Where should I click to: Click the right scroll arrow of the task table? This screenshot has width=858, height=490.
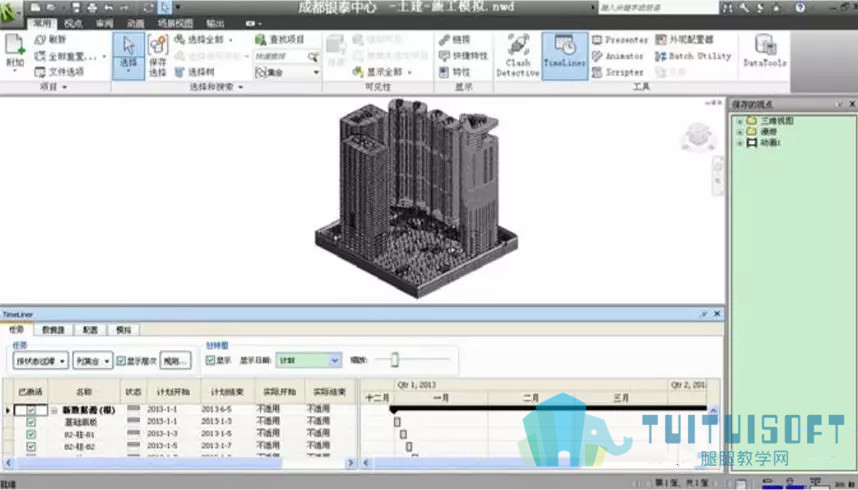[x=351, y=463]
